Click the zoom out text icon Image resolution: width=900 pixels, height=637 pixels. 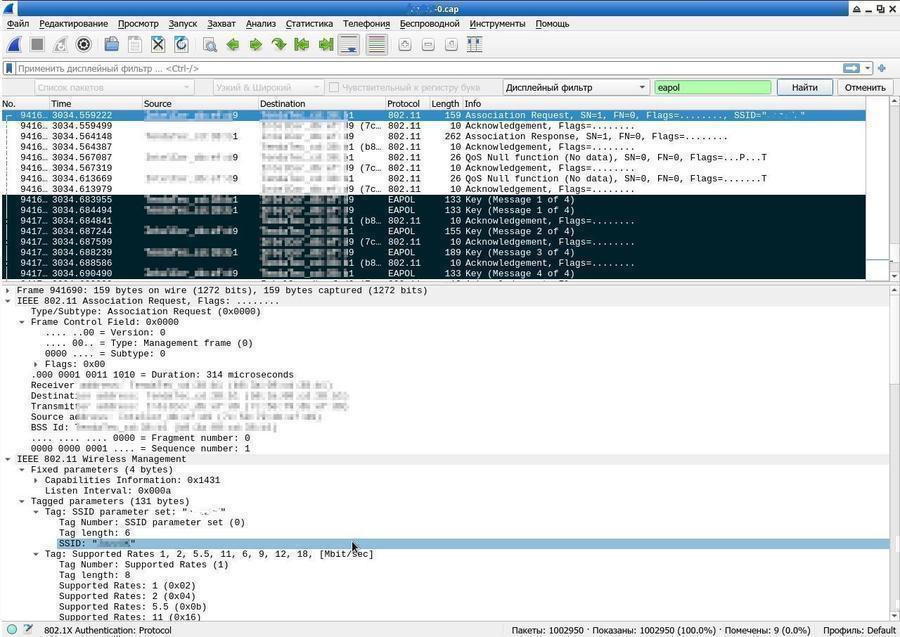428,45
